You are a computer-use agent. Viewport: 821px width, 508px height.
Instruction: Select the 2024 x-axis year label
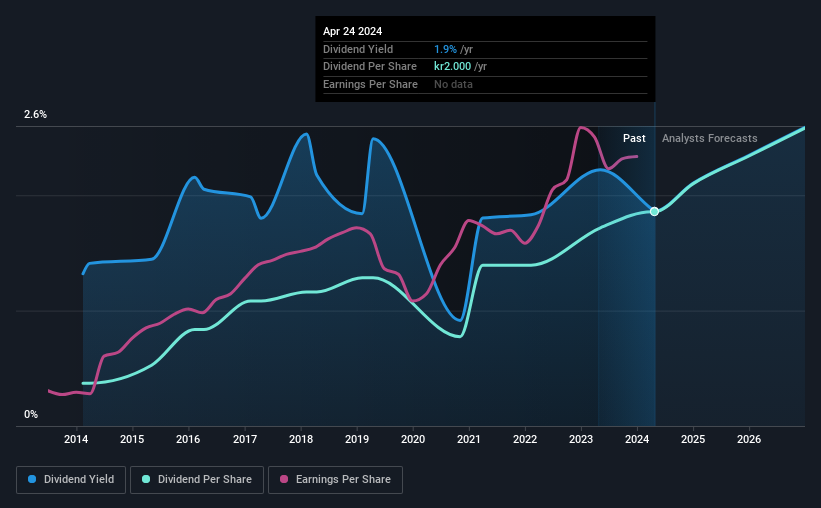click(x=637, y=439)
